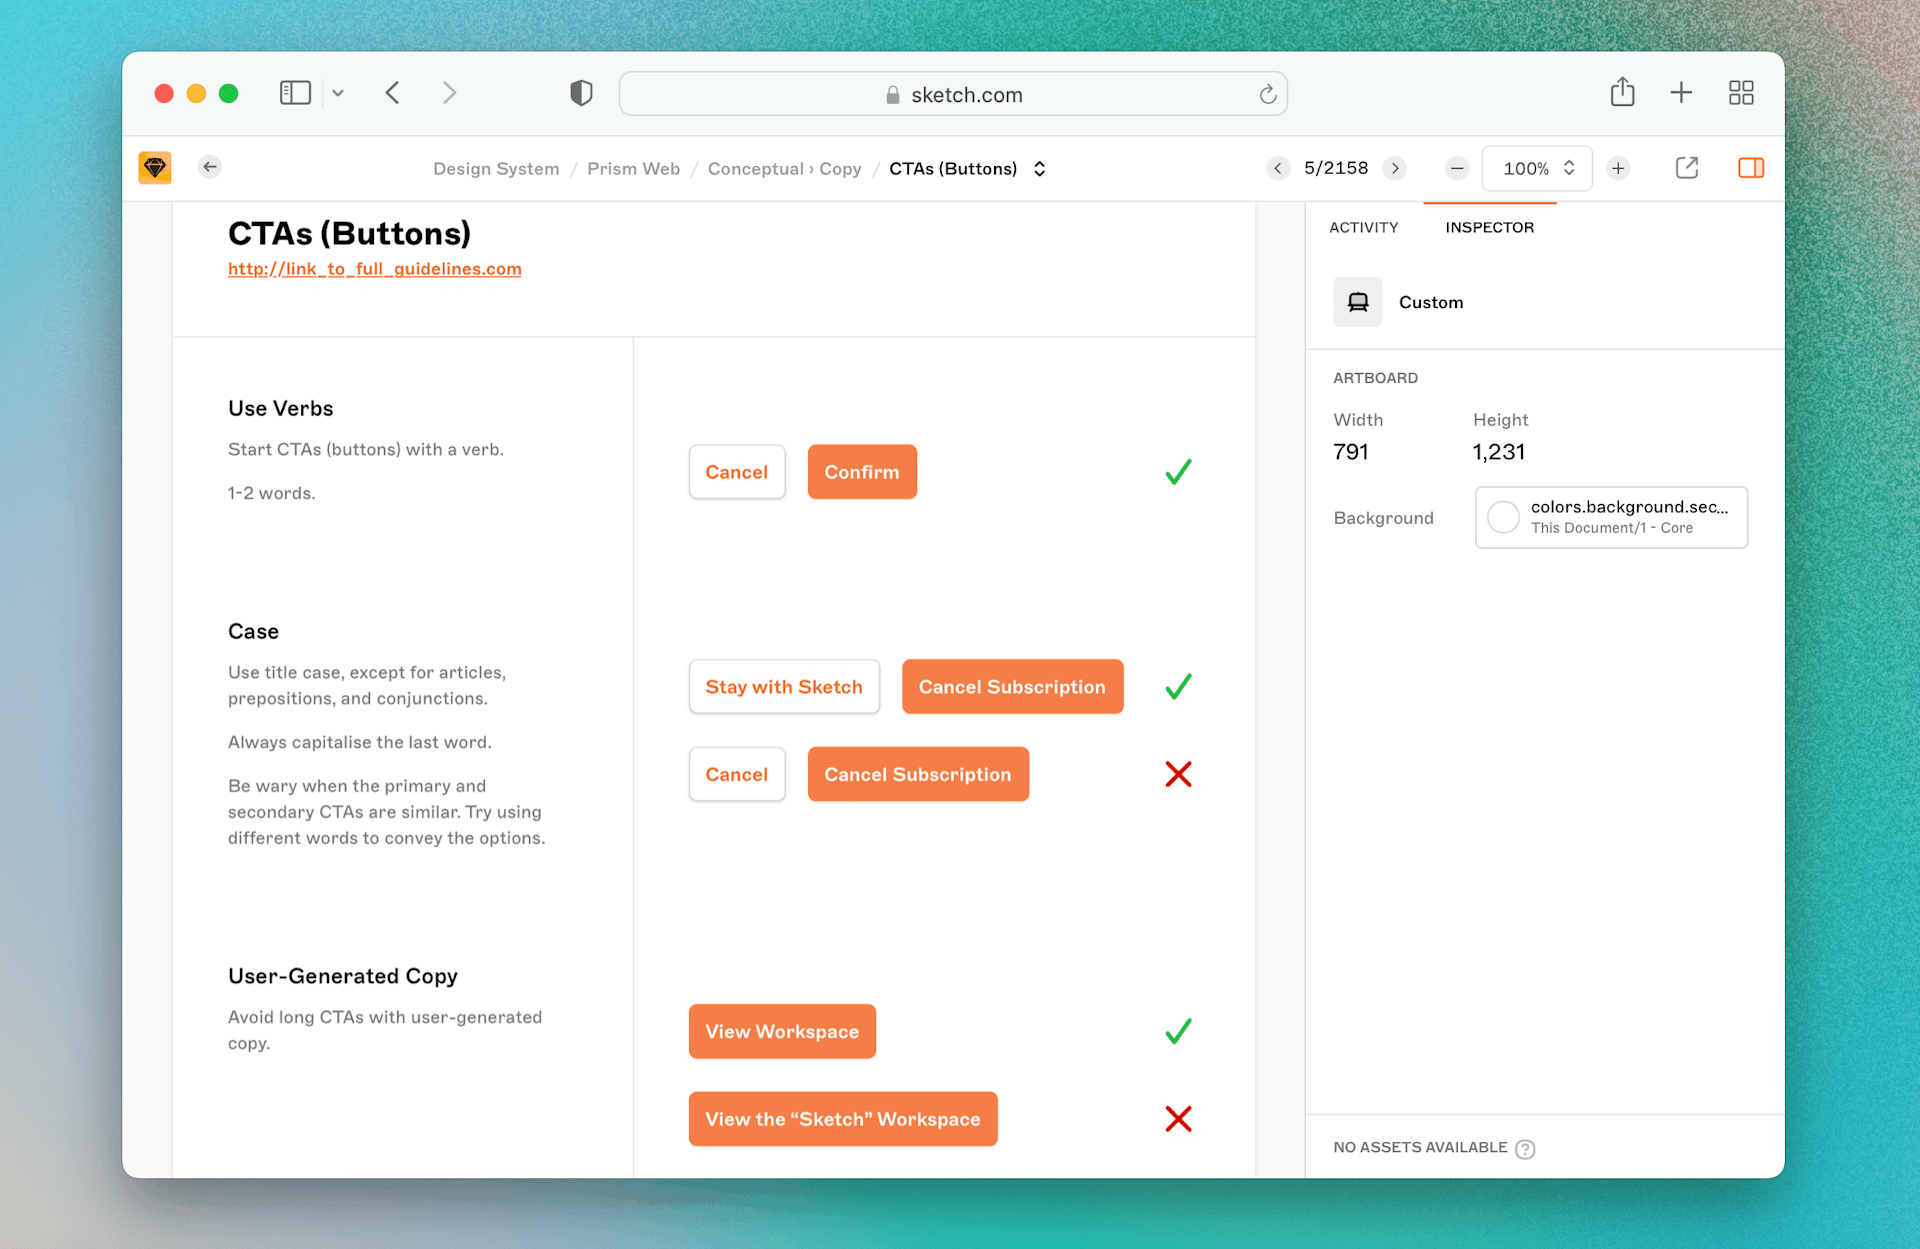Screen dimensions: 1920x1249
Task: Open help via the No Assets question mark
Action: tap(1525, 1148)
